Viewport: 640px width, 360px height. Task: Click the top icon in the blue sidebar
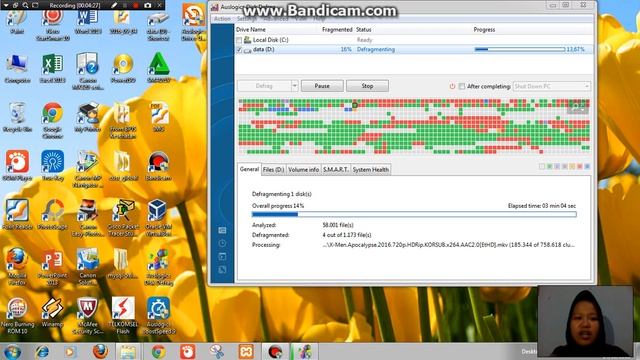pyautogui.click(x=222, y=231)
